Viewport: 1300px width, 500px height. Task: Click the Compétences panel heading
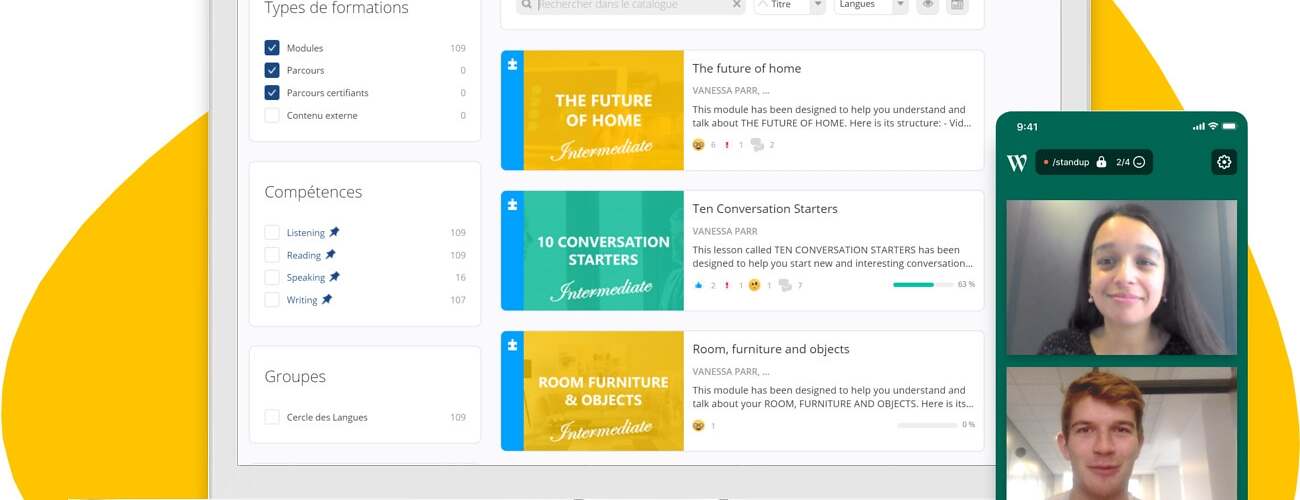coord(313,192)
